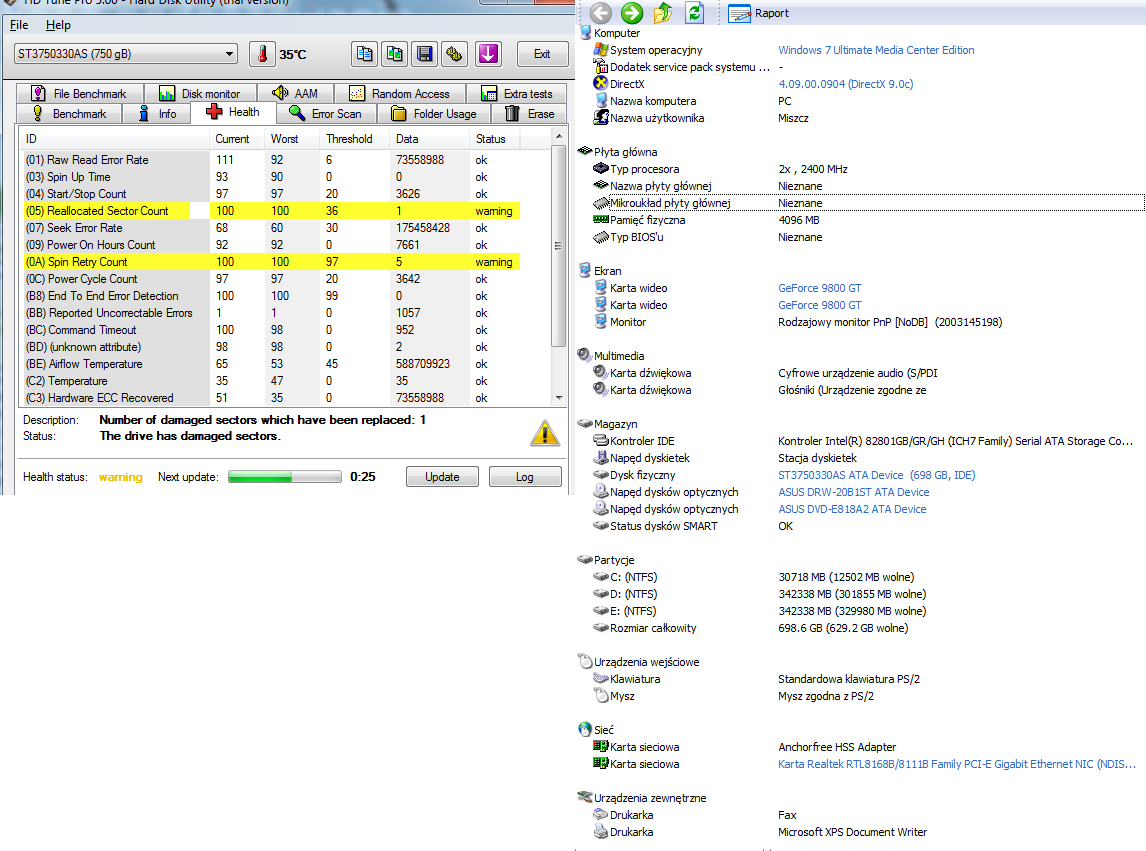The width and height of the screenshot is (1146, 851).
Task: Click the Exit button
Action: tap(542, 54)
